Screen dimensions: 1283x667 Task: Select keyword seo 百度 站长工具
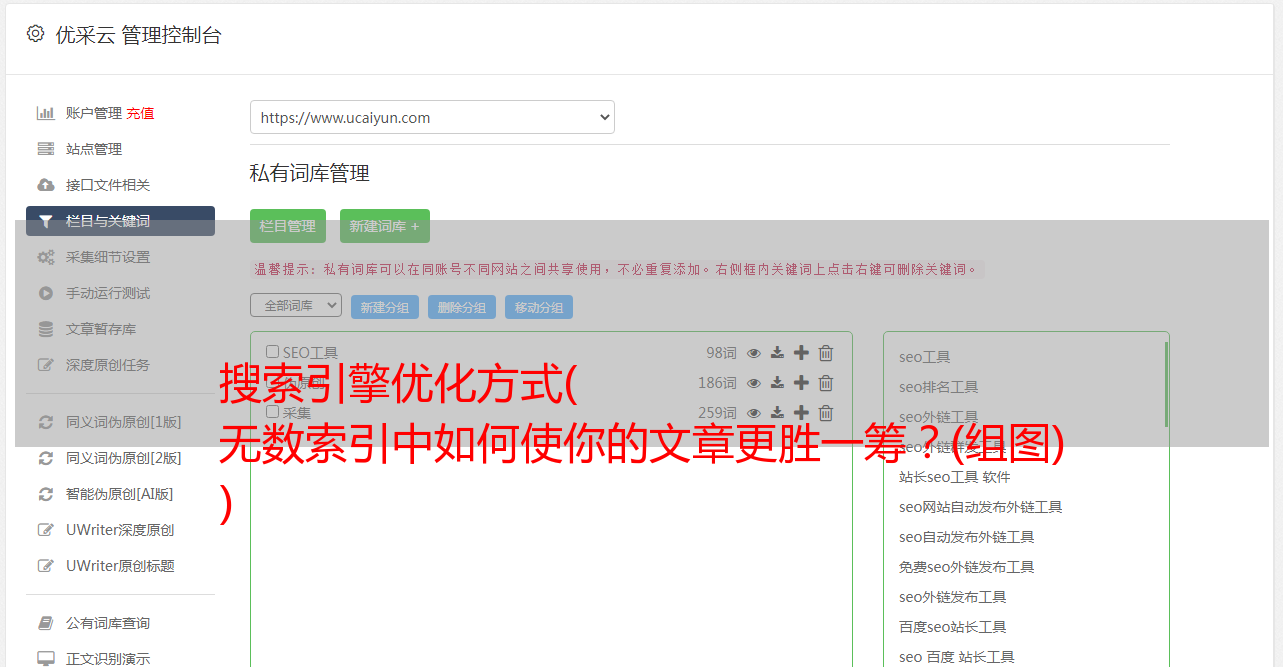click(x=956, y=657)
